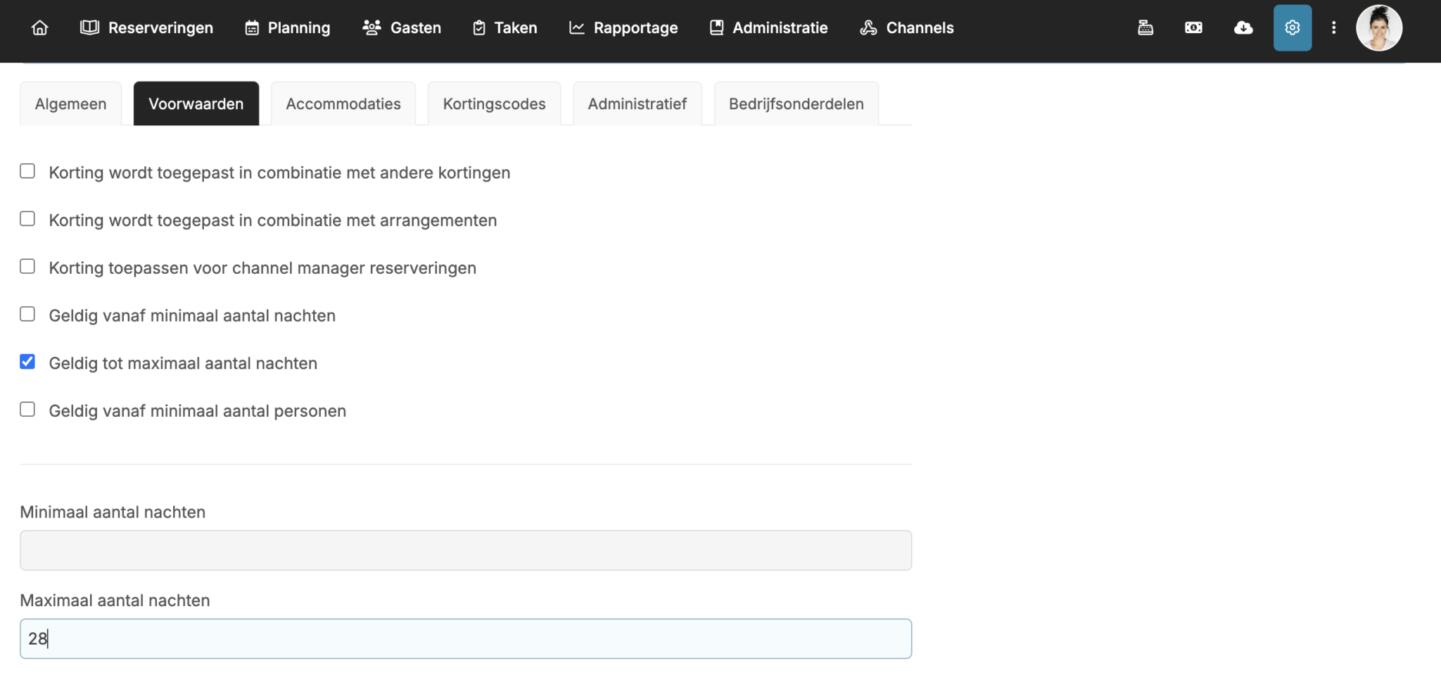Open the Accommodaties tab

click(x=343, y=104)
